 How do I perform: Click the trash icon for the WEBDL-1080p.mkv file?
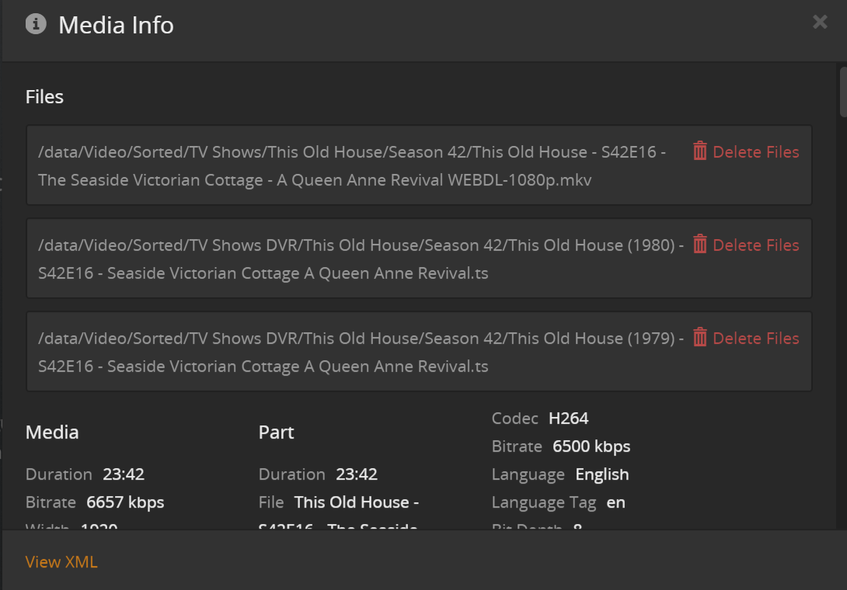point(700,151)
